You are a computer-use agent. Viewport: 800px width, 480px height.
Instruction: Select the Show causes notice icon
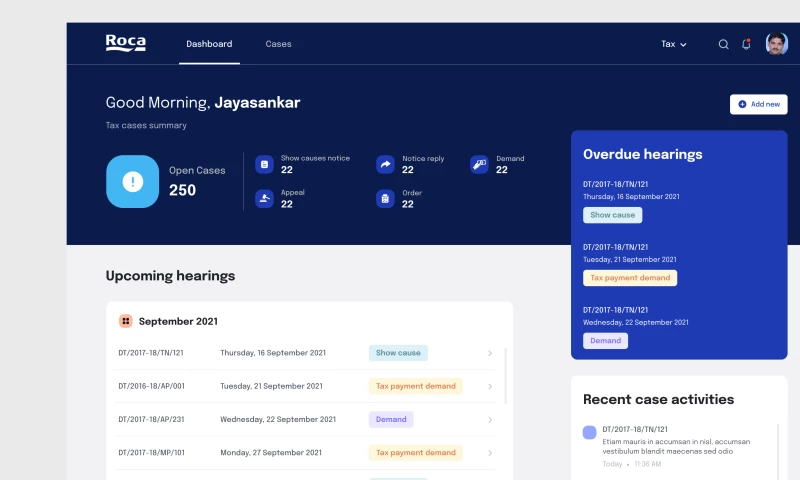264,164
